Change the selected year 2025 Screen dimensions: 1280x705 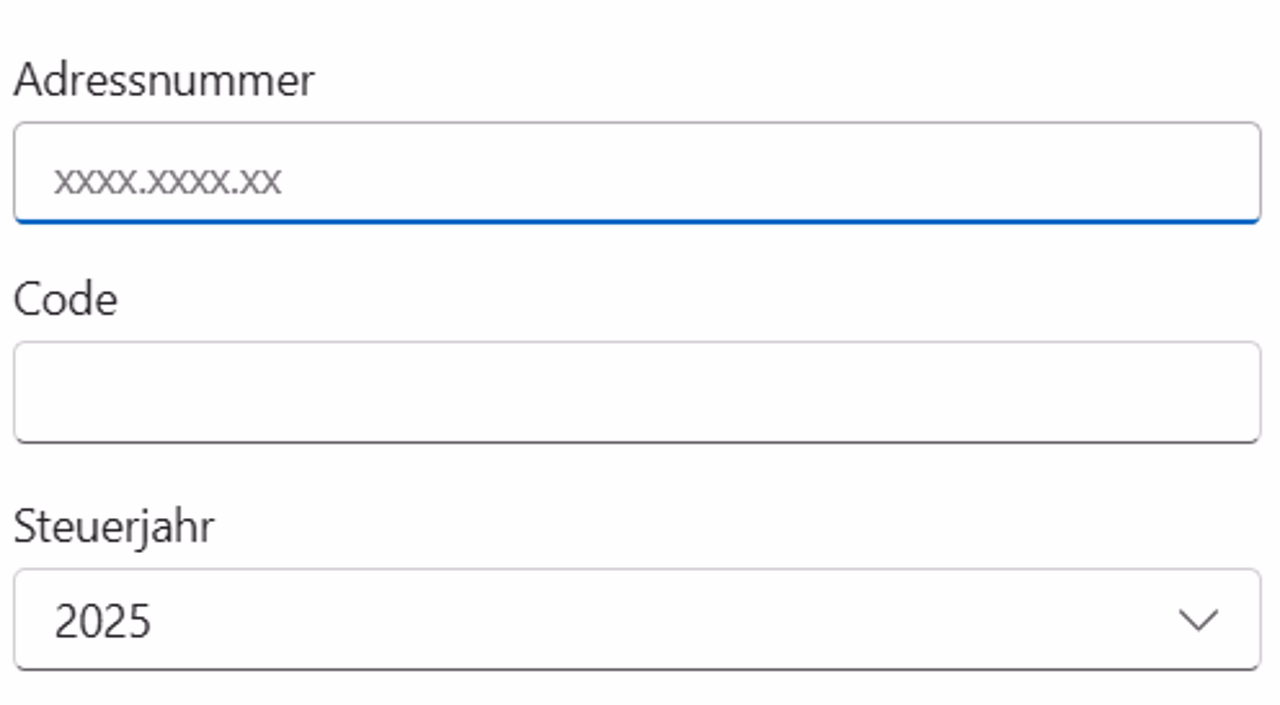pos(102,621)
